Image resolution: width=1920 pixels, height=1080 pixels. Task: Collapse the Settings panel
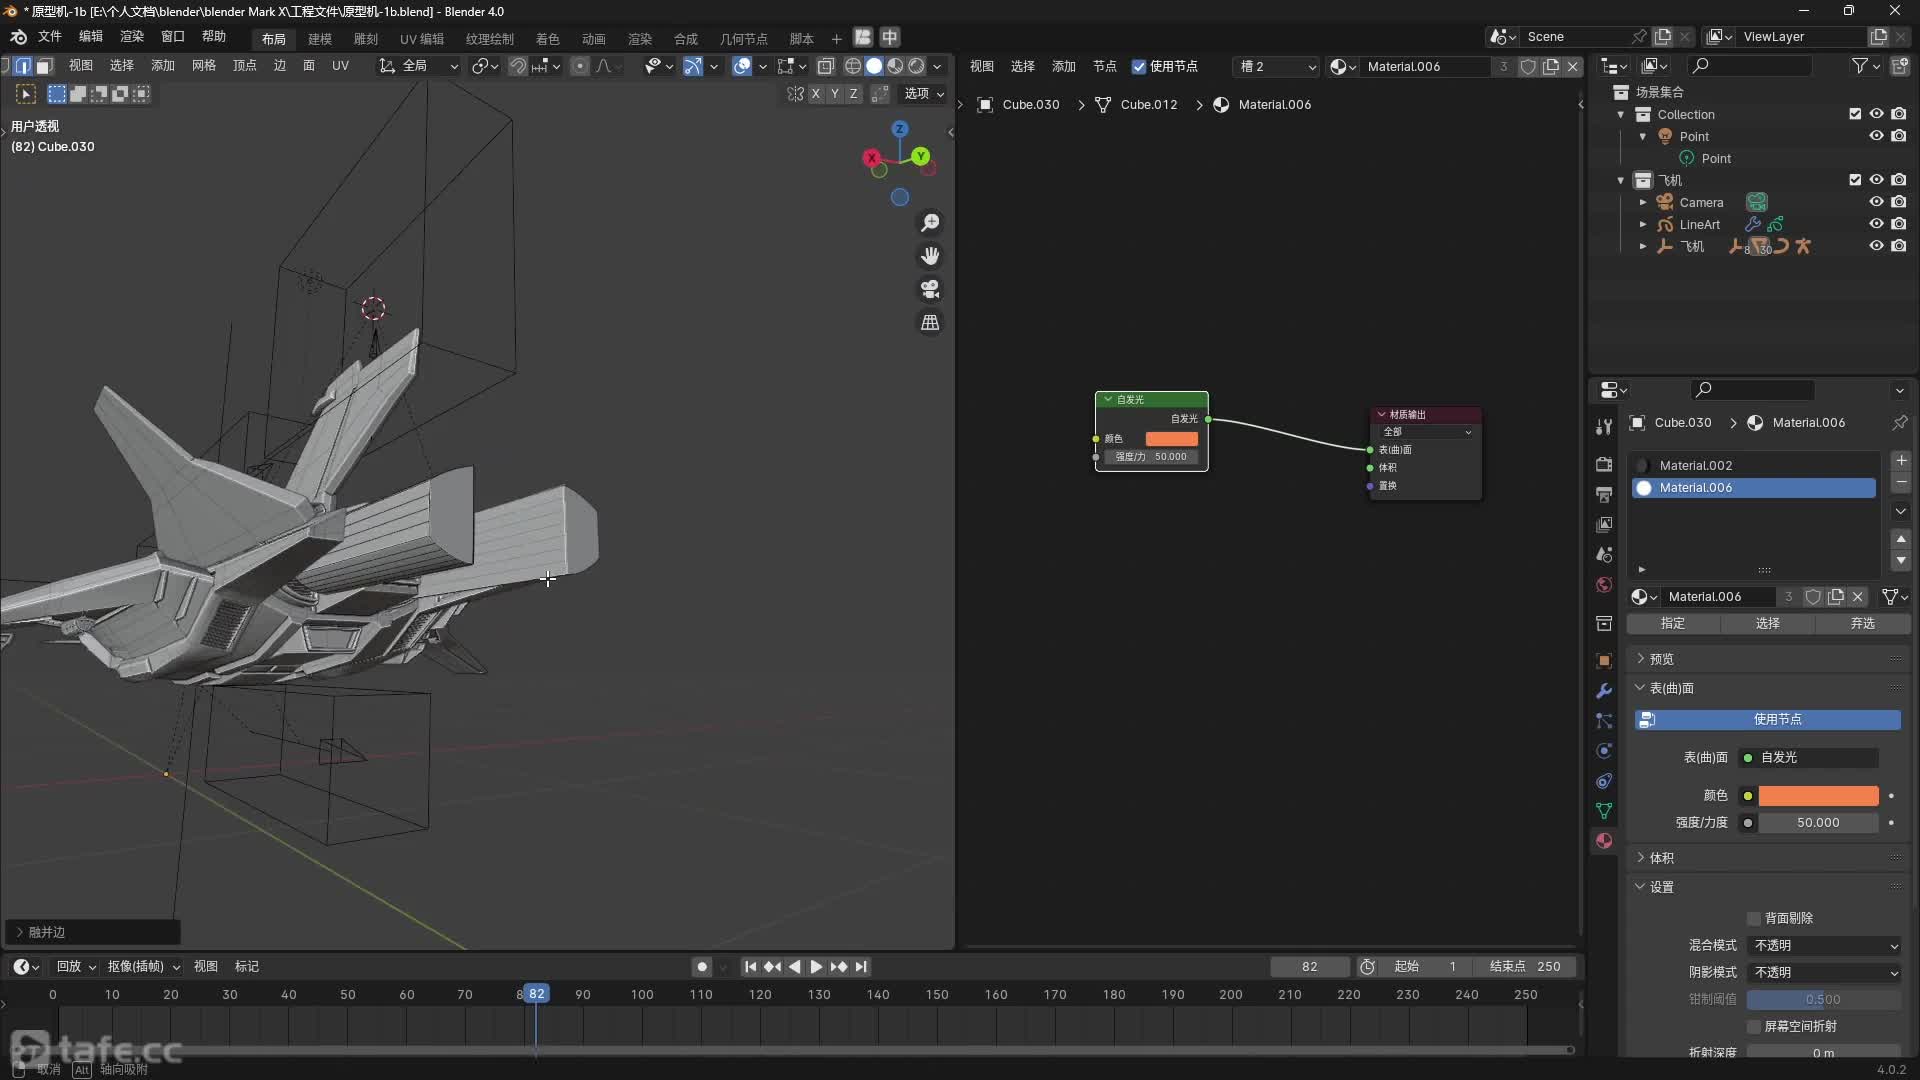coord(1661,887)
